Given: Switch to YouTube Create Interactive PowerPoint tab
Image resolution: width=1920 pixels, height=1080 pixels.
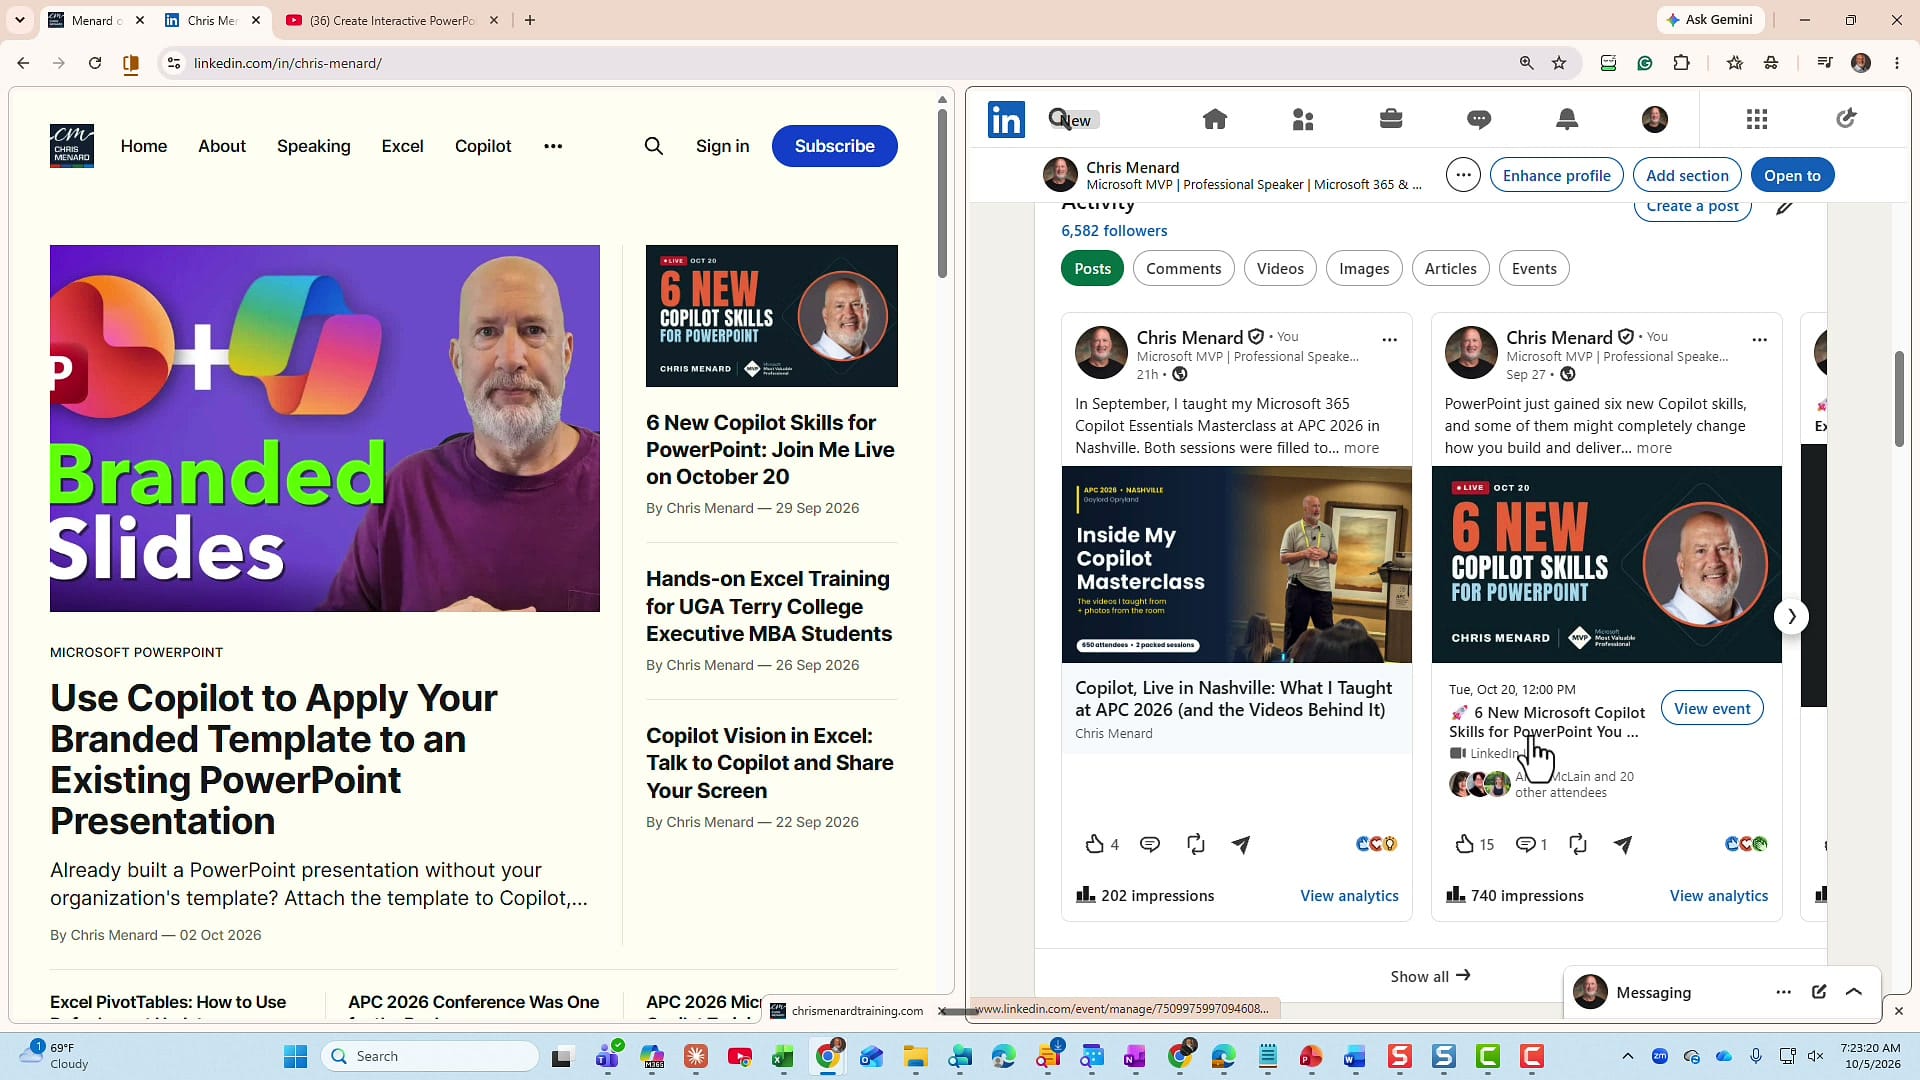Looking at the screenshot, I should click(391, 20).
